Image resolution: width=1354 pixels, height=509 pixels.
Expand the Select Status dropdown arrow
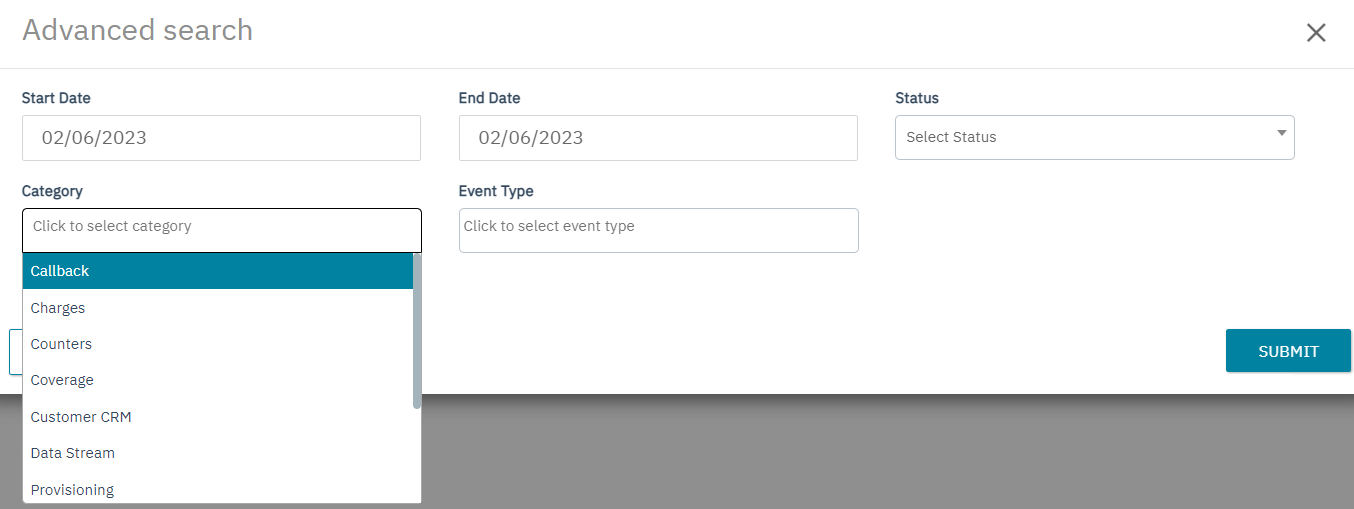(1281, 133)
